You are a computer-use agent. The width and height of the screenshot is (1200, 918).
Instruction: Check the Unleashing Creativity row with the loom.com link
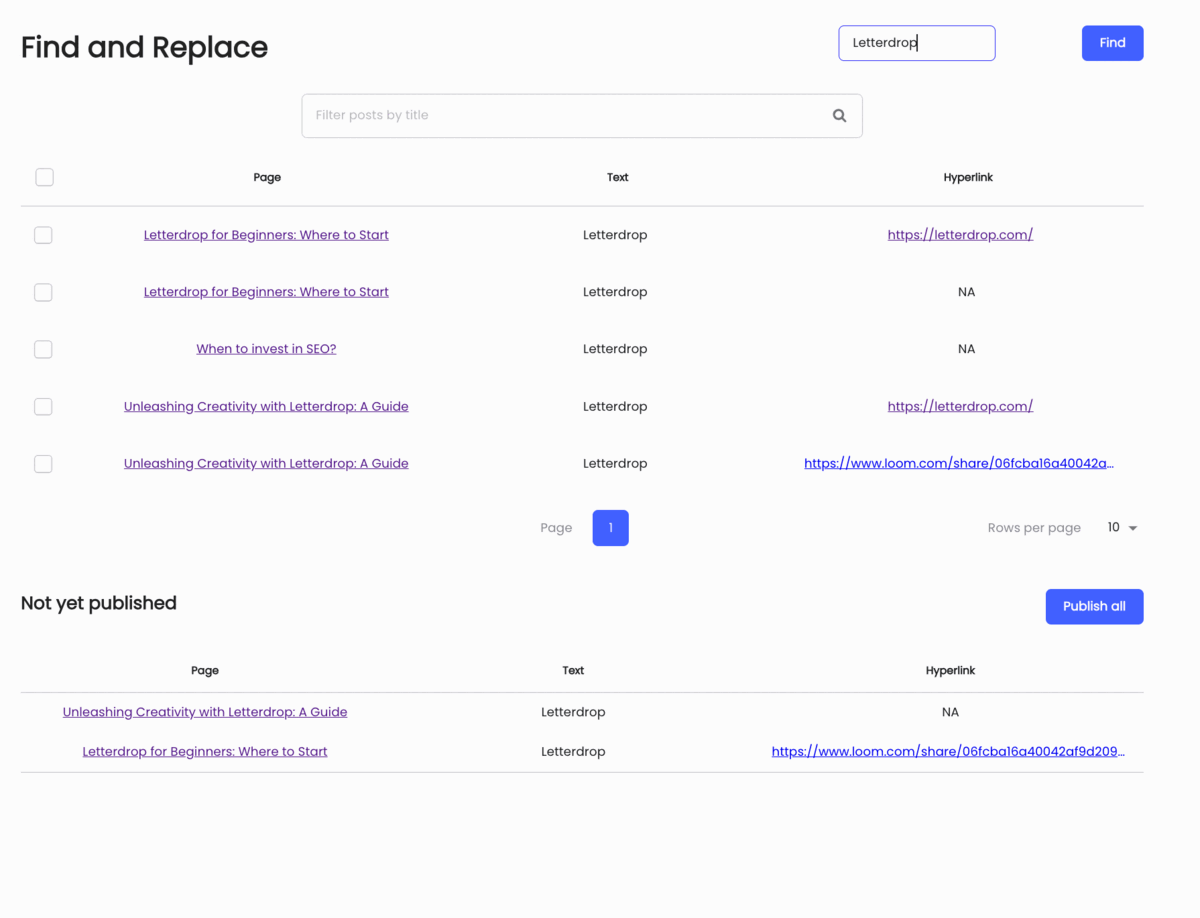43,464
